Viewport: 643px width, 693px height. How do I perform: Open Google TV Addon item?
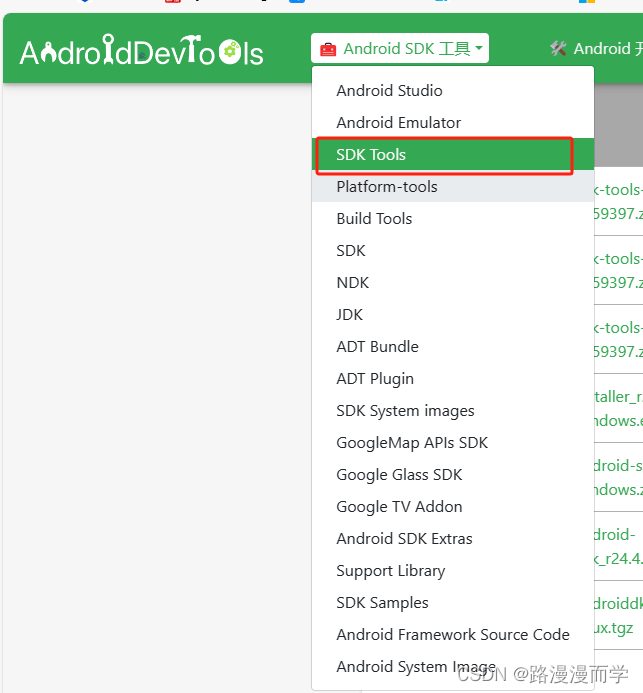click(453, 507)
